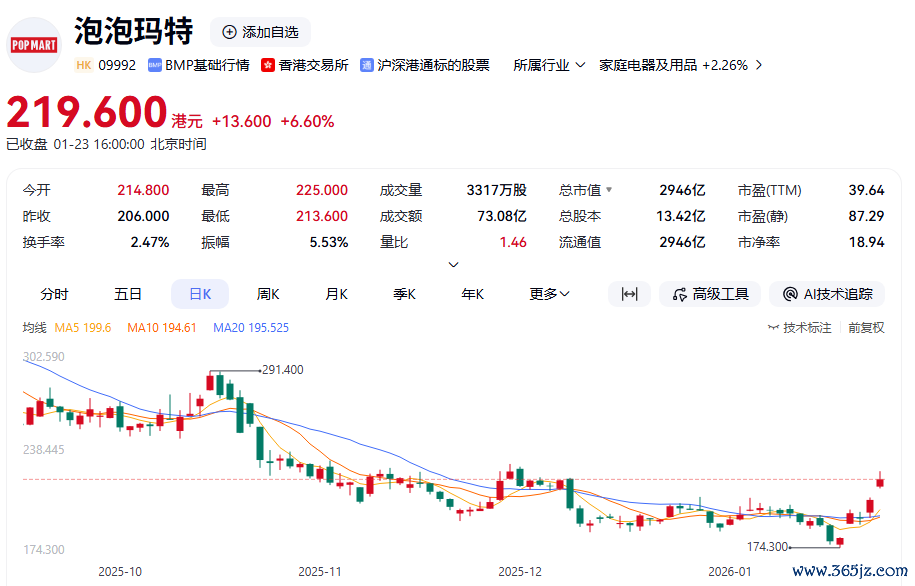Click the Stock Connect 通 icon
Image resolution: width=915 pixels, height=586 pixels.
366,65
